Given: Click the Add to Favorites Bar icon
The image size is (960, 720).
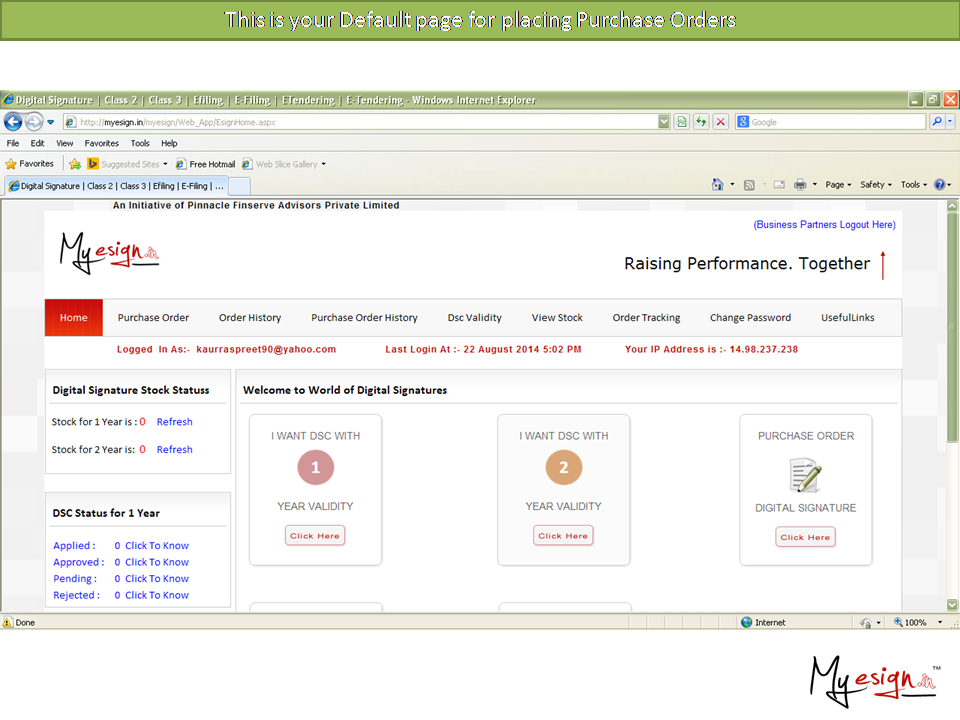Looking at the screenshot, I should click(x=75, y=164).
